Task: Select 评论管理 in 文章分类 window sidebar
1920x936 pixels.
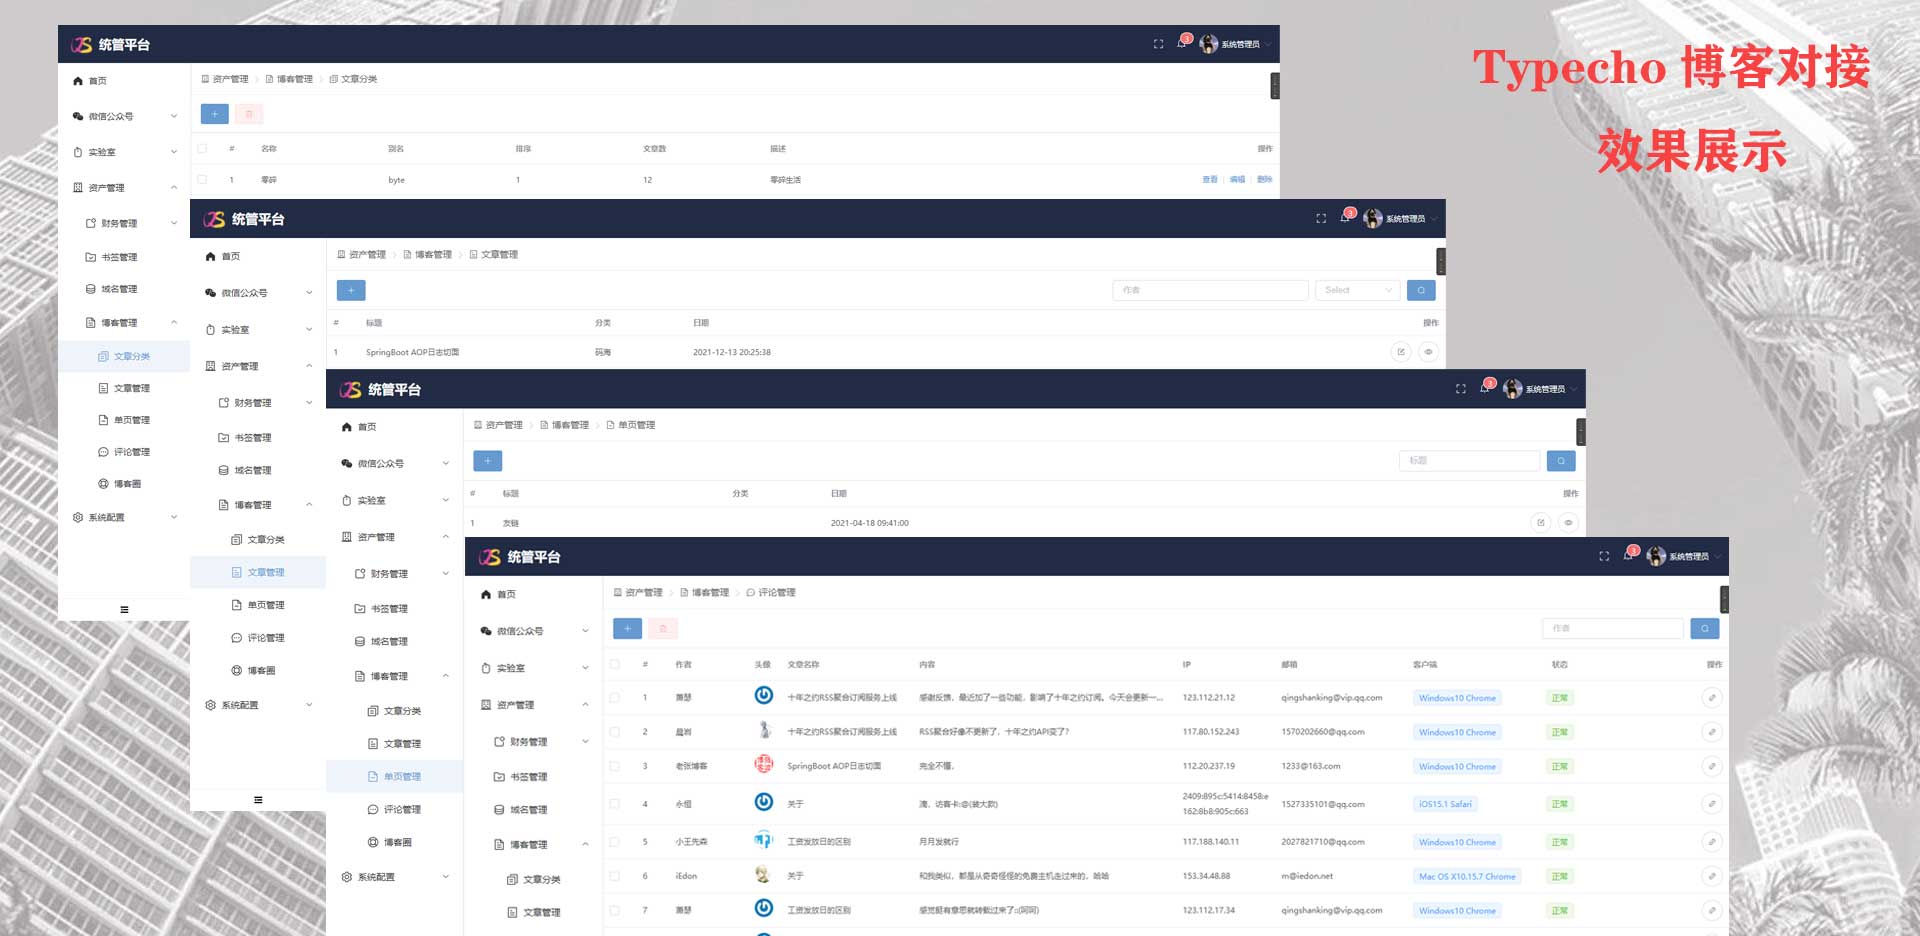Action: [124, 452]
